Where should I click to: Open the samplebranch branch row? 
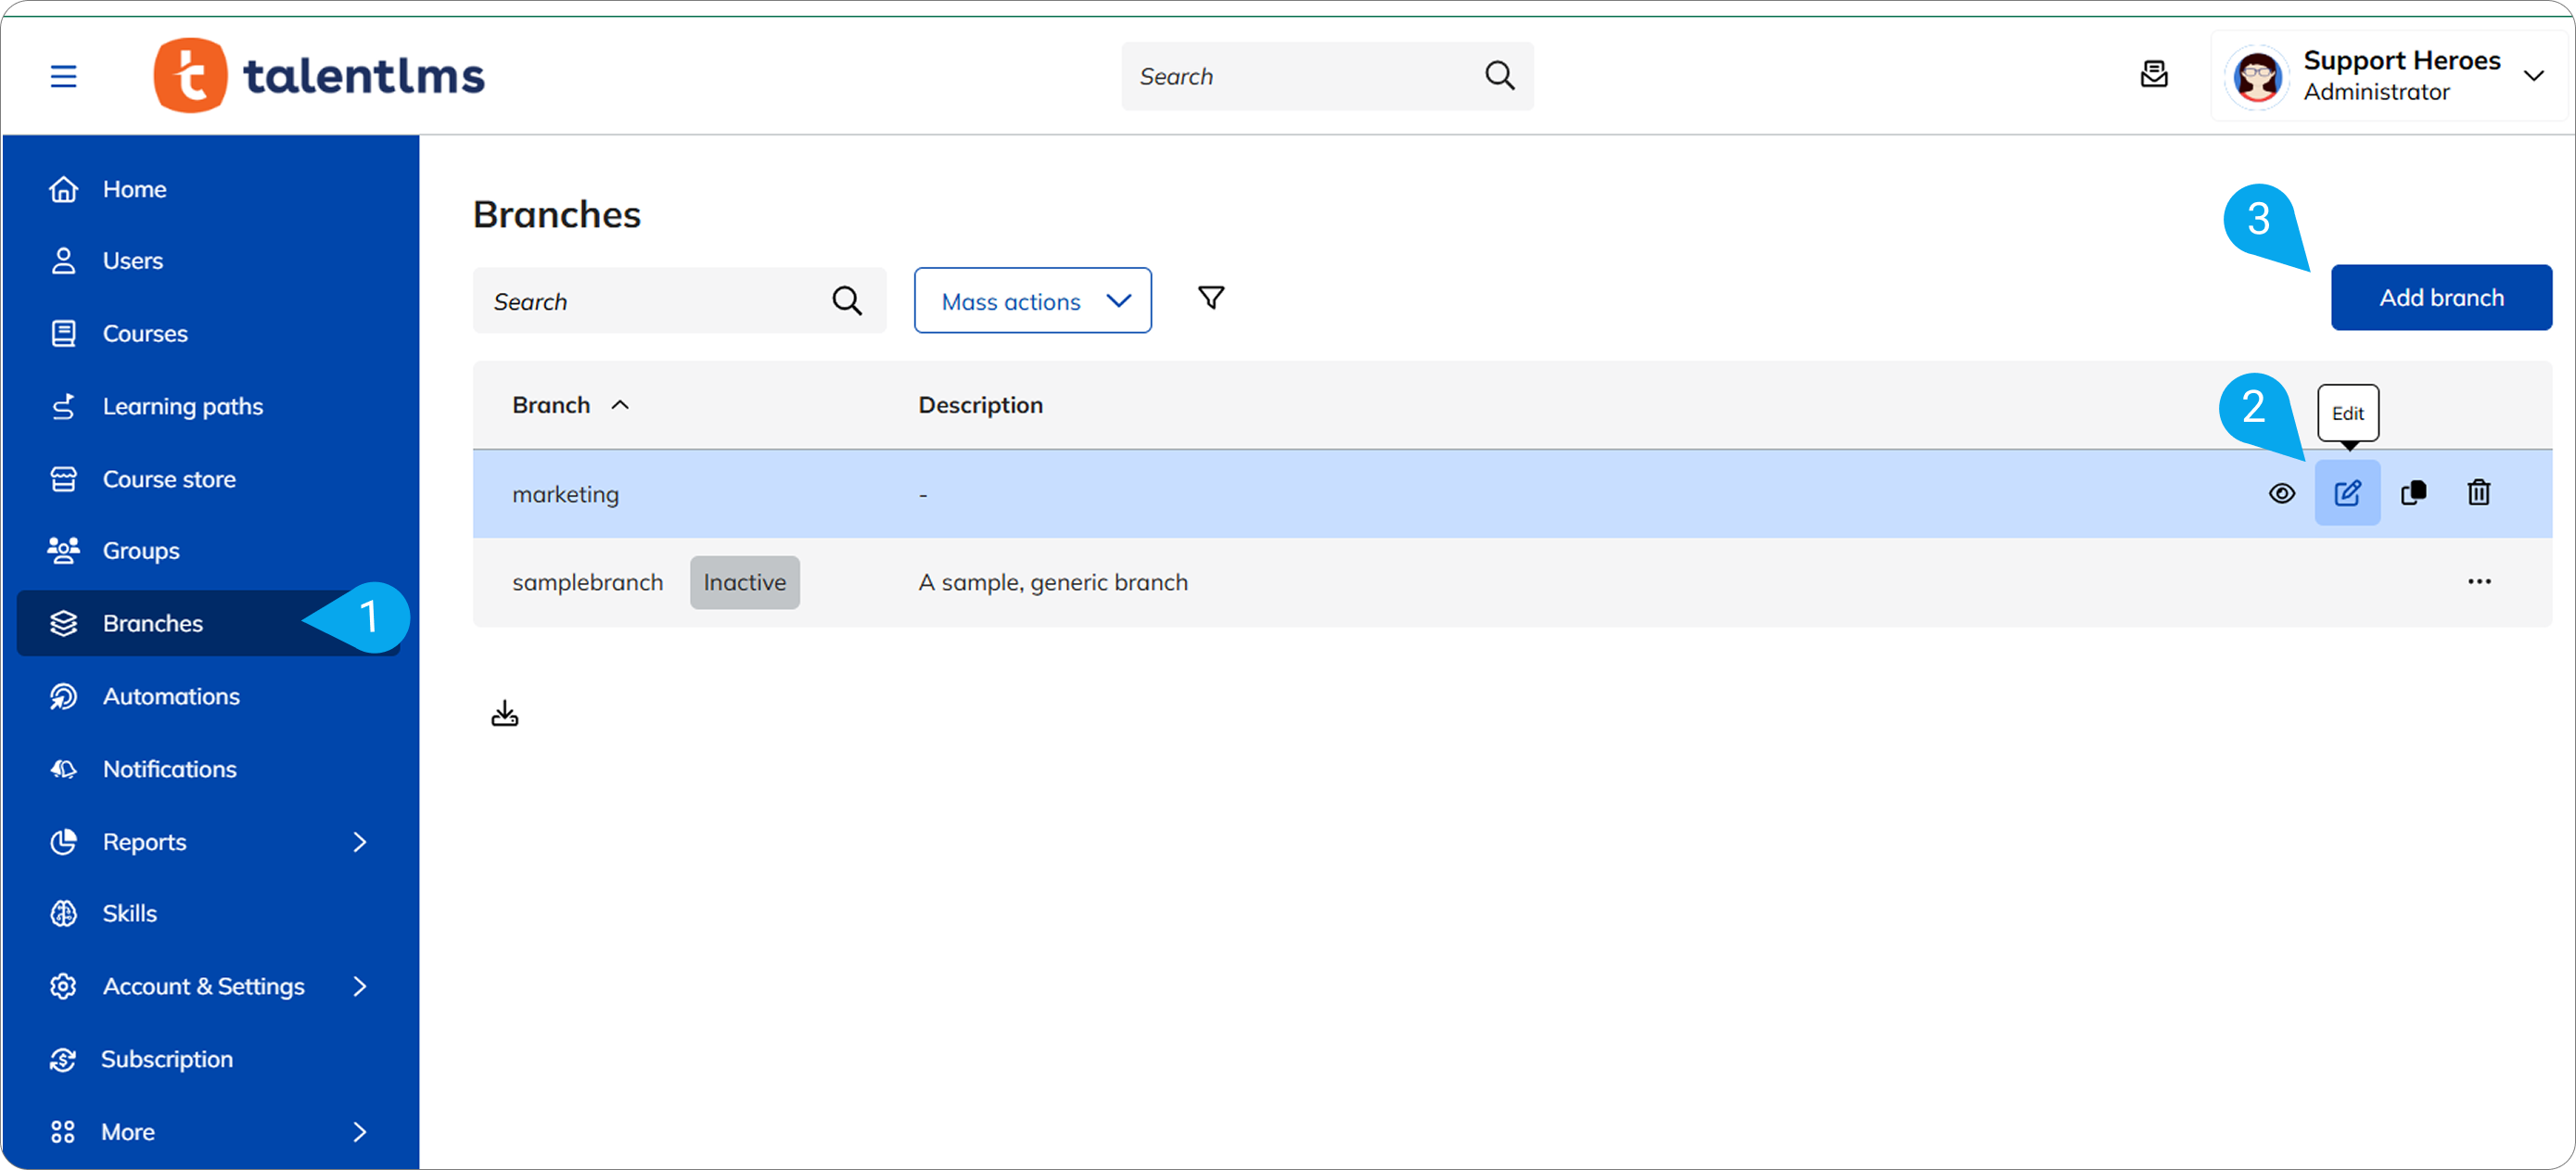[587, 582]
